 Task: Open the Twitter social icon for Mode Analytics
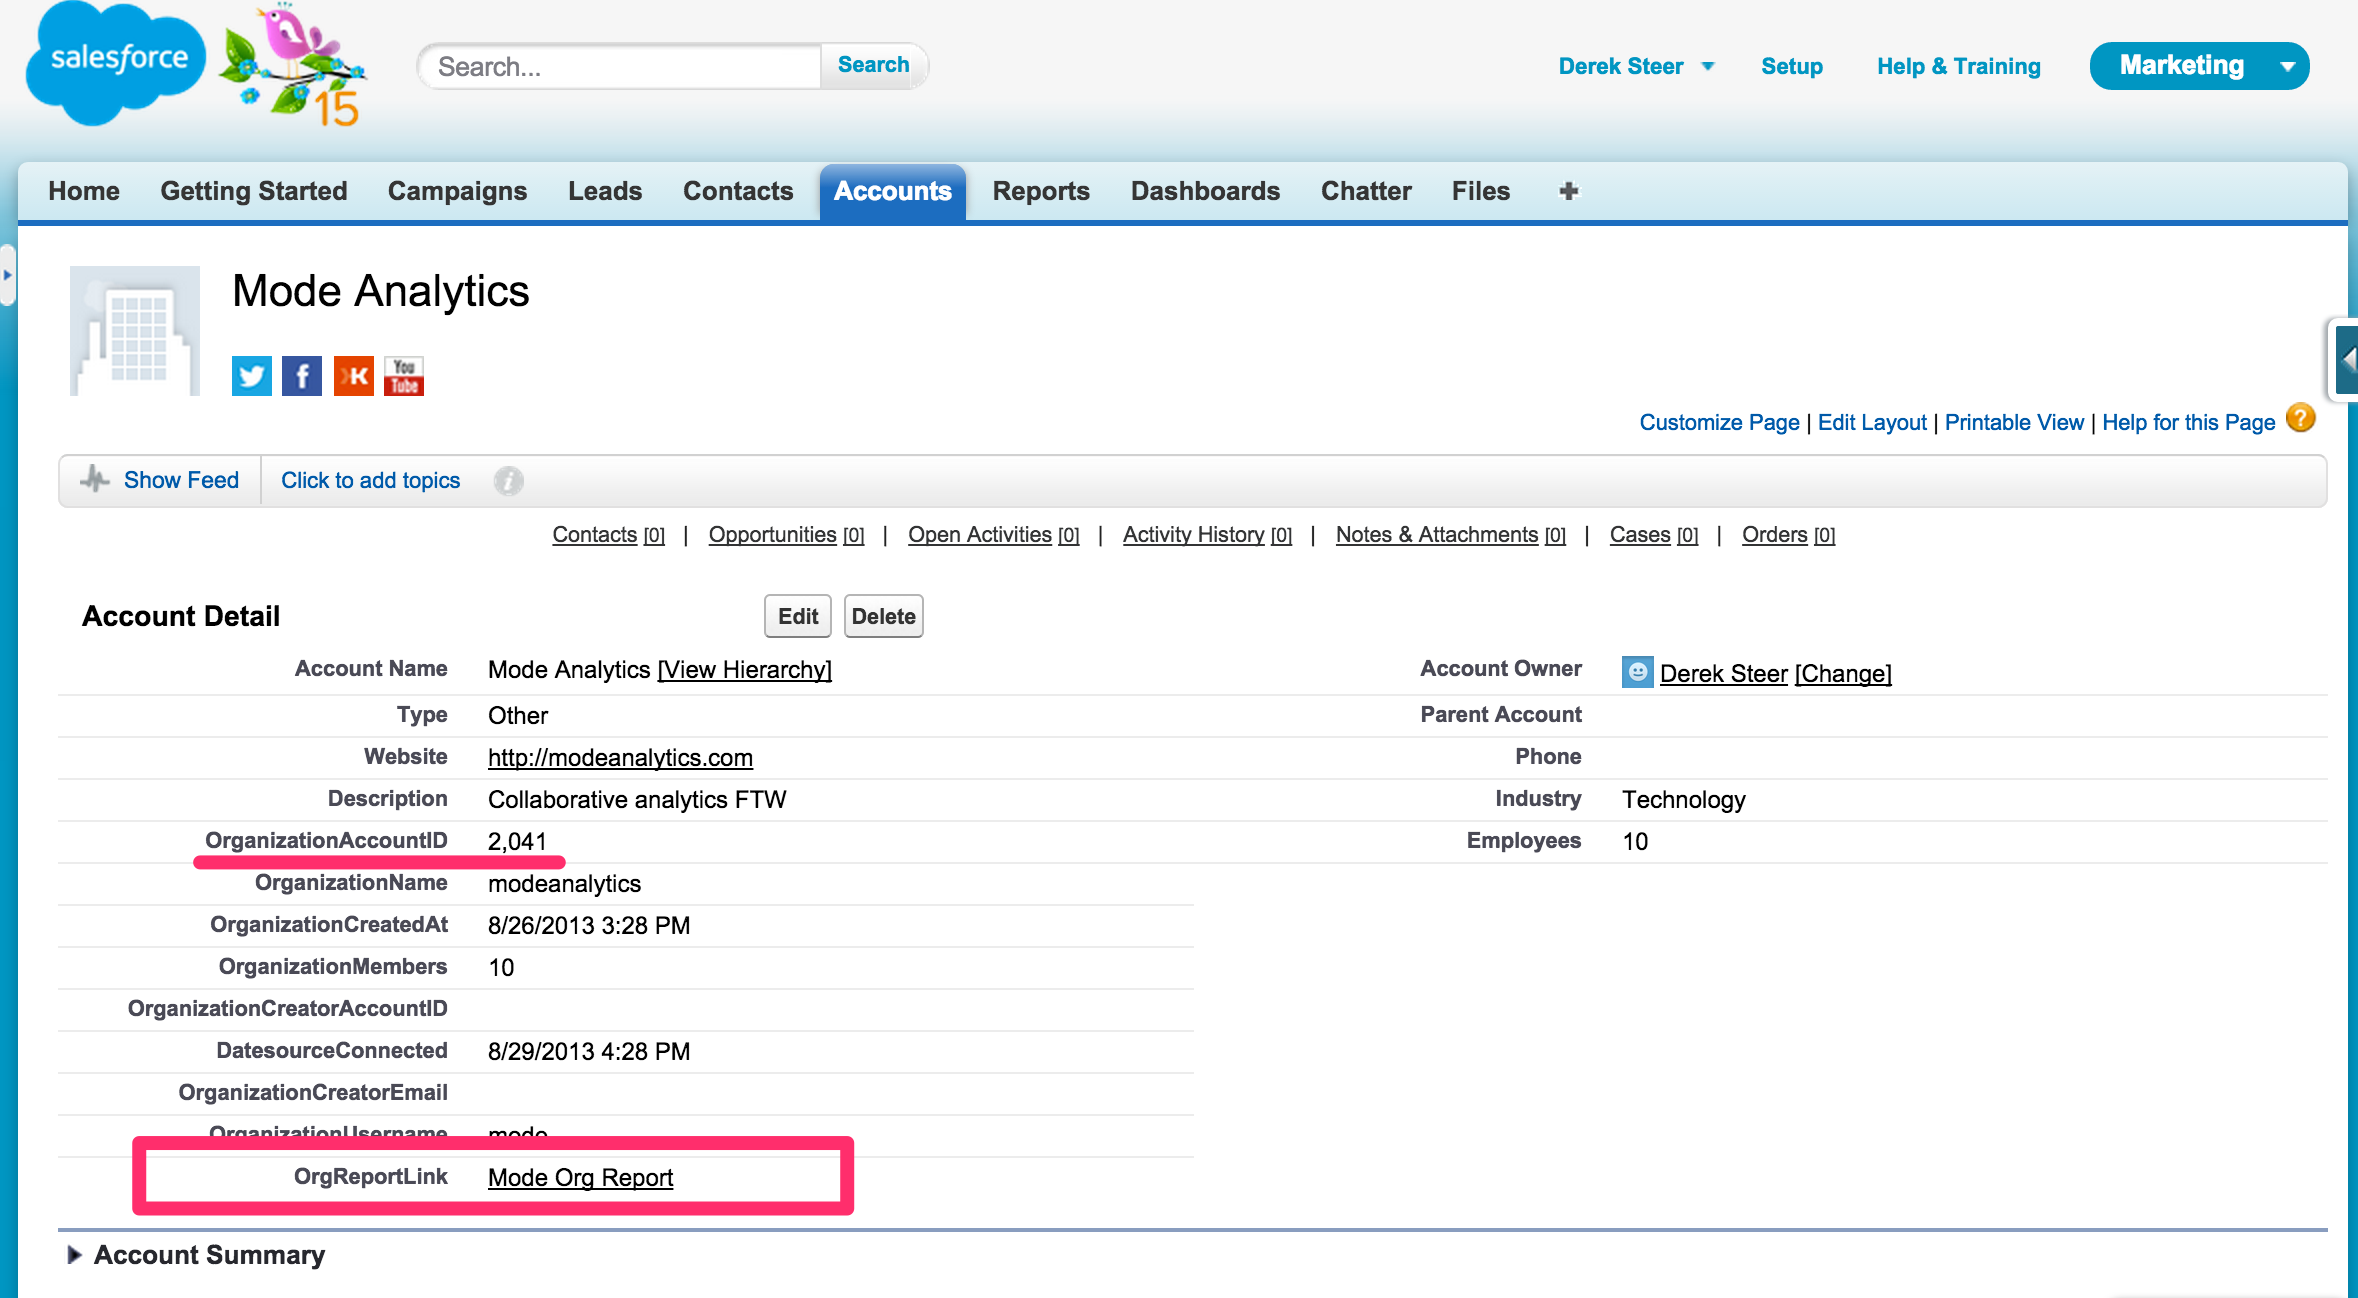coord(252,376)
